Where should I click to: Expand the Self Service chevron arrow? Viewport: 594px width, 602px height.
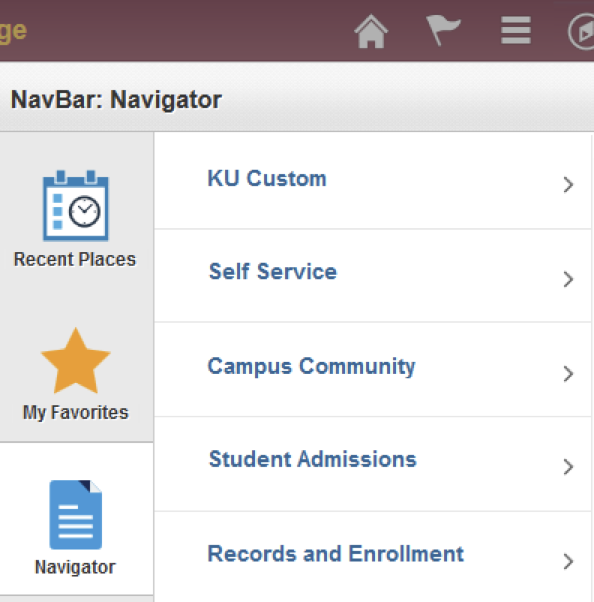(x=568, y=279)
